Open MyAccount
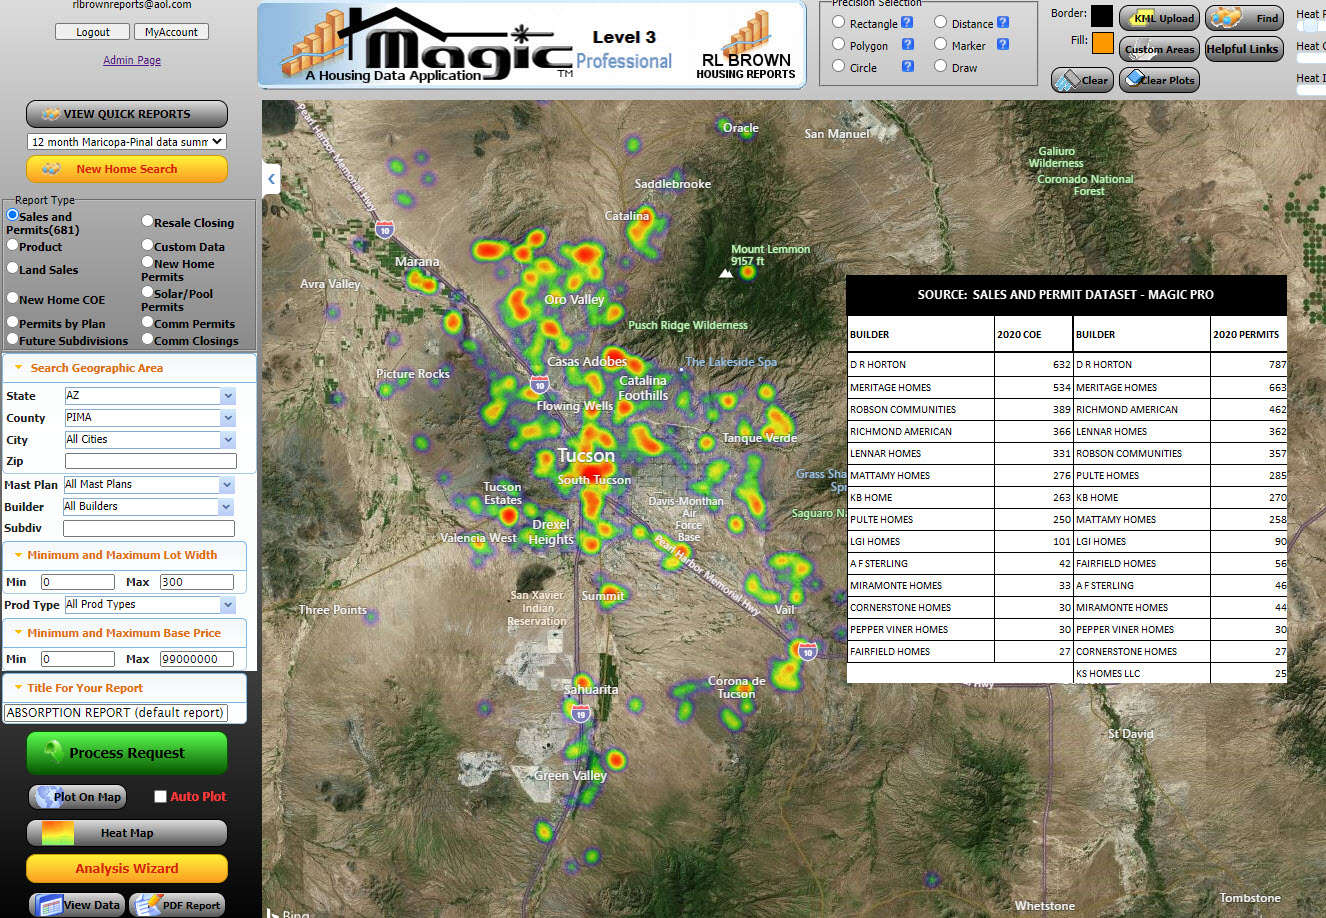The image size is (1326, 918). pos(171,32)
